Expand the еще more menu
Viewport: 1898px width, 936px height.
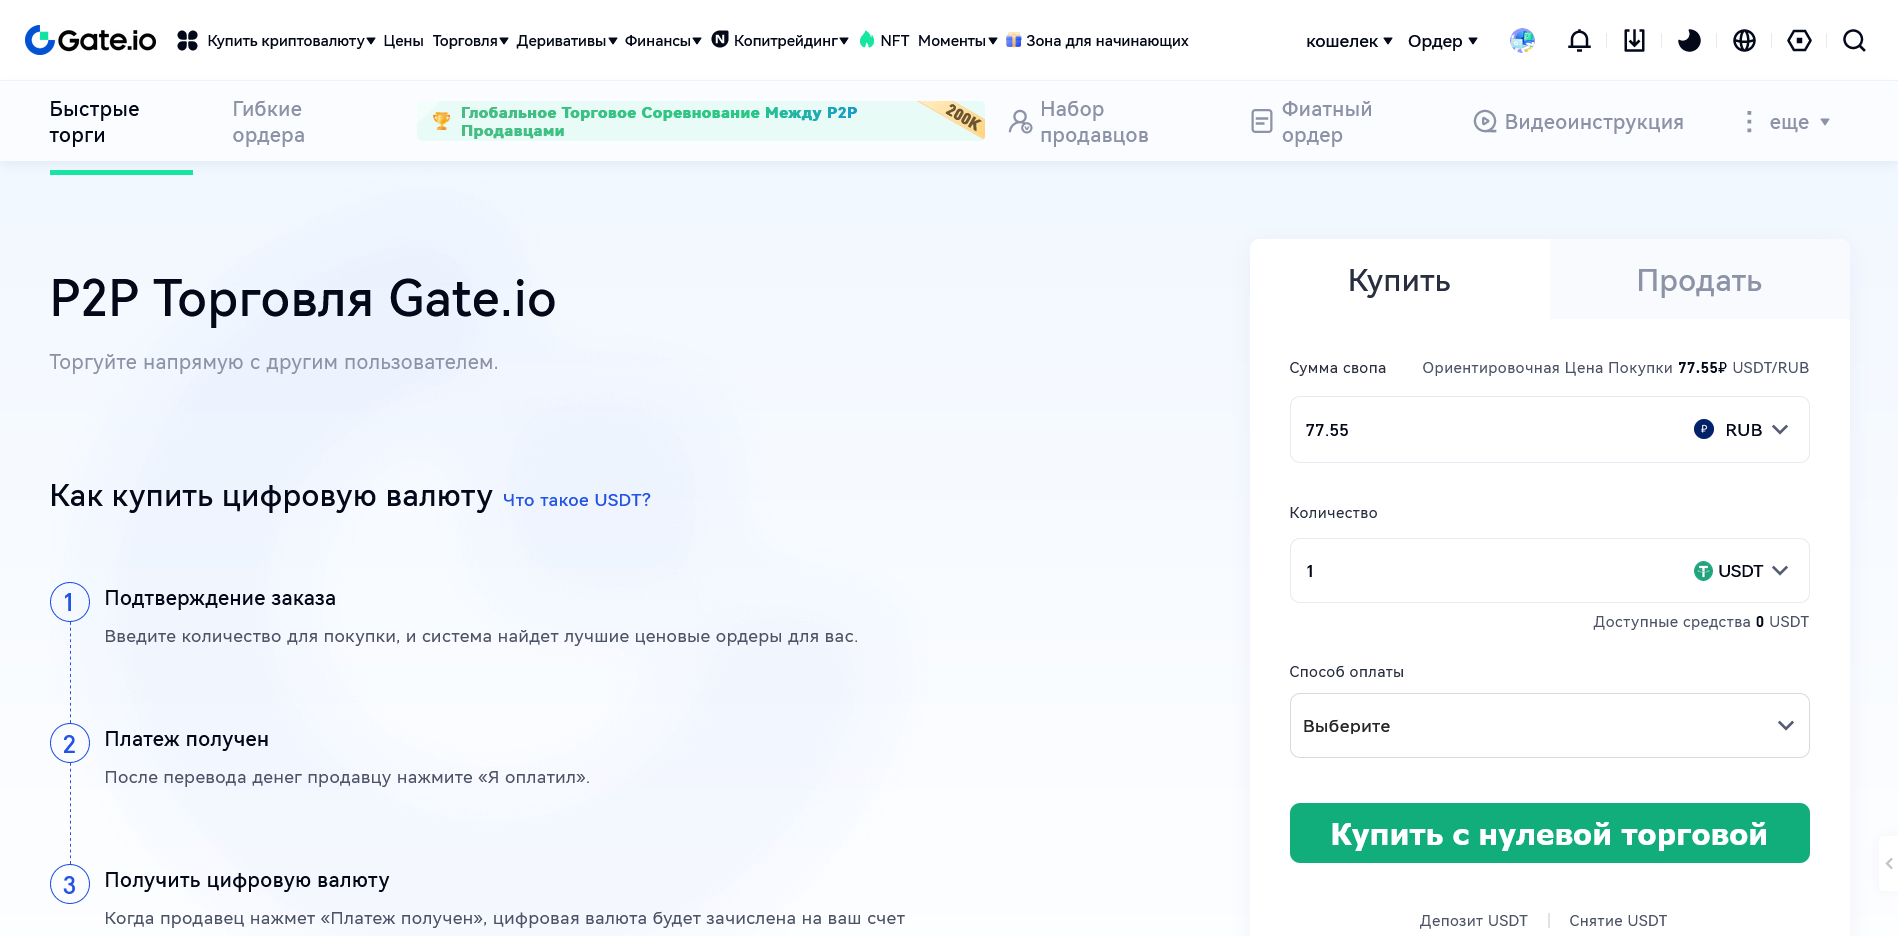click(x=1790, y=122)
